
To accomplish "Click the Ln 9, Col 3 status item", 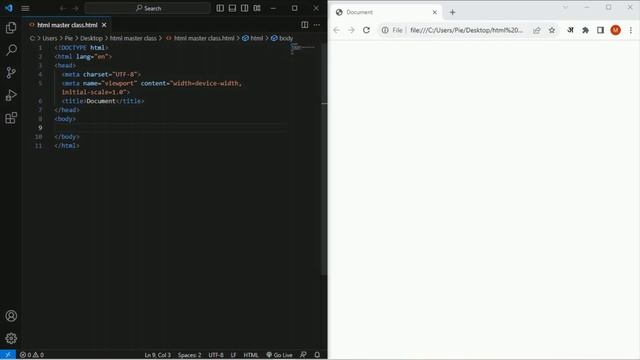I will (158, 355).
